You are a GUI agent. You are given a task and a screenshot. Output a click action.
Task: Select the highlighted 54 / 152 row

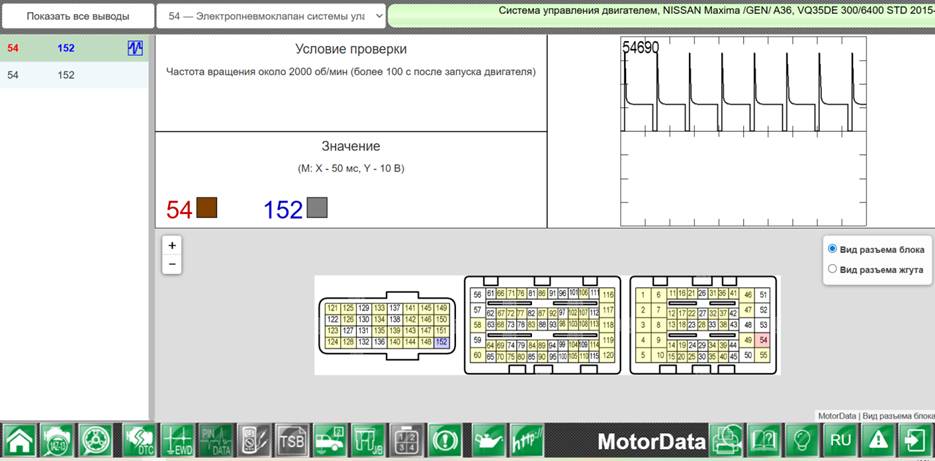coord(74,48)
